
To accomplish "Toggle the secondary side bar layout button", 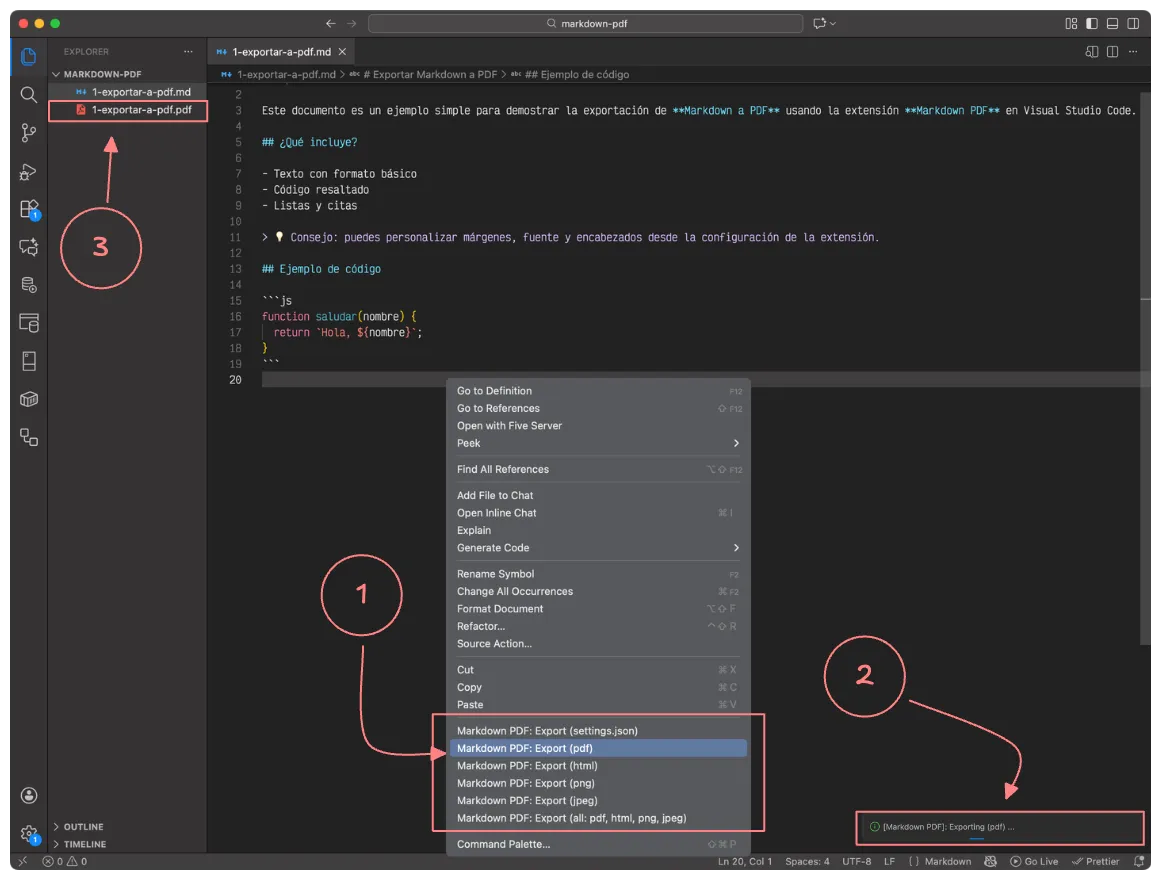I will pyautogui.click(x=1134, y=23).
